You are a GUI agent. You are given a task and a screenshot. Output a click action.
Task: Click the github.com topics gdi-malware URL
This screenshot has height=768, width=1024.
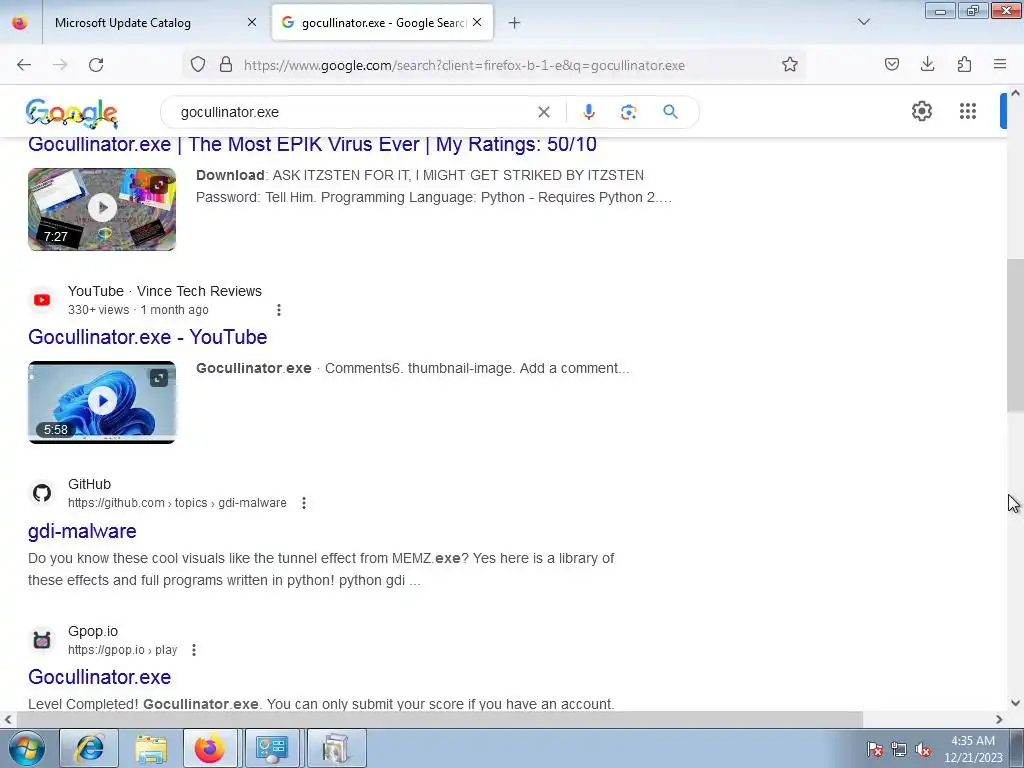click(177, 503)
